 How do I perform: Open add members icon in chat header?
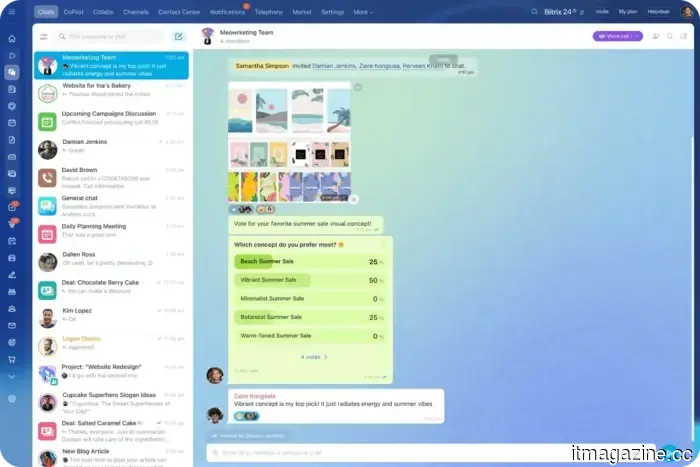point(655,36)
